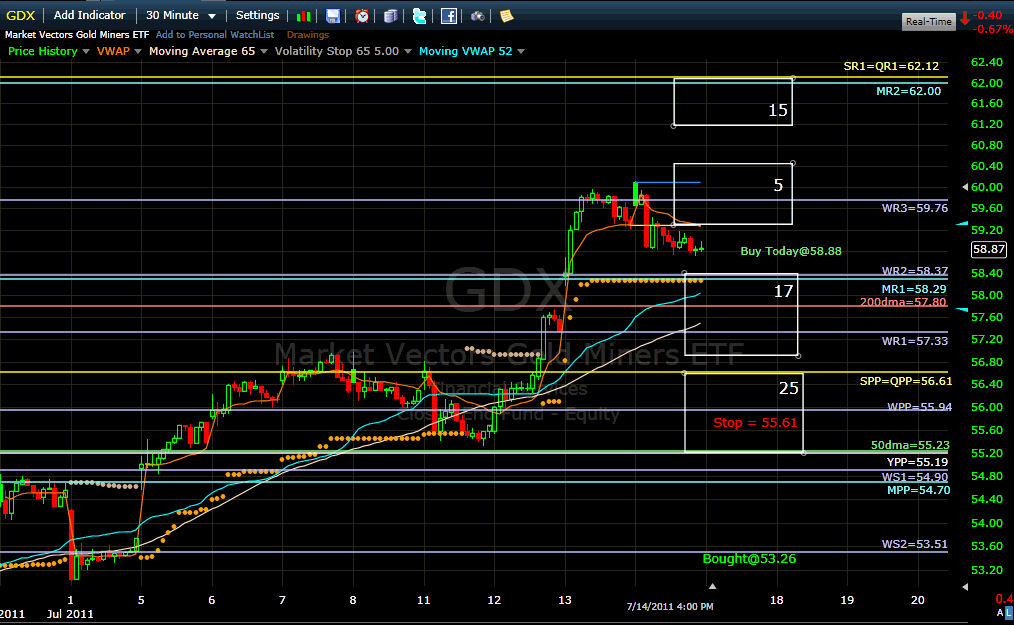Select the MR1=58.29 level label
The image size is (1014, 625).
914,289
